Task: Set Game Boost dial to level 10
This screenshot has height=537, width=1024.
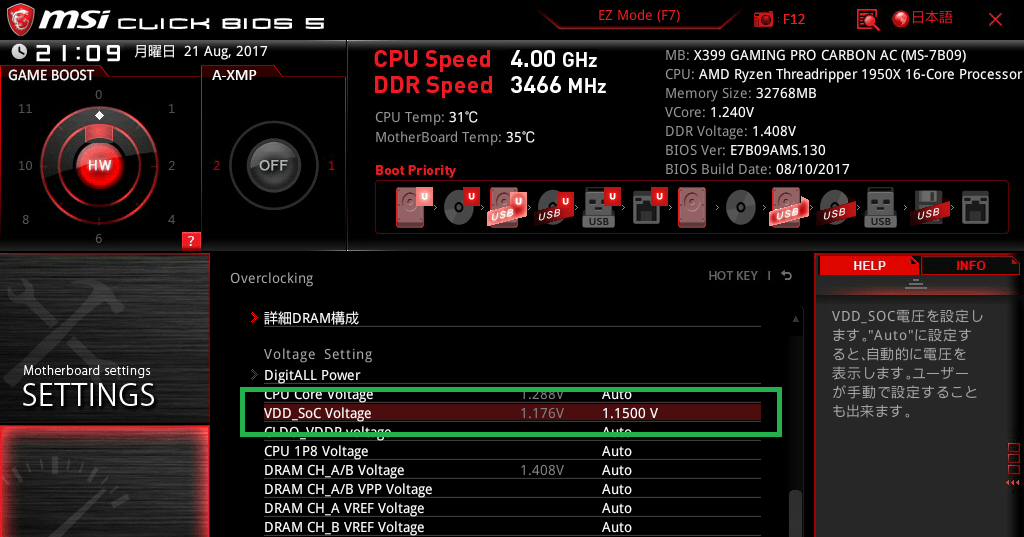Action: pyautogui.click(x=25, y=165)
